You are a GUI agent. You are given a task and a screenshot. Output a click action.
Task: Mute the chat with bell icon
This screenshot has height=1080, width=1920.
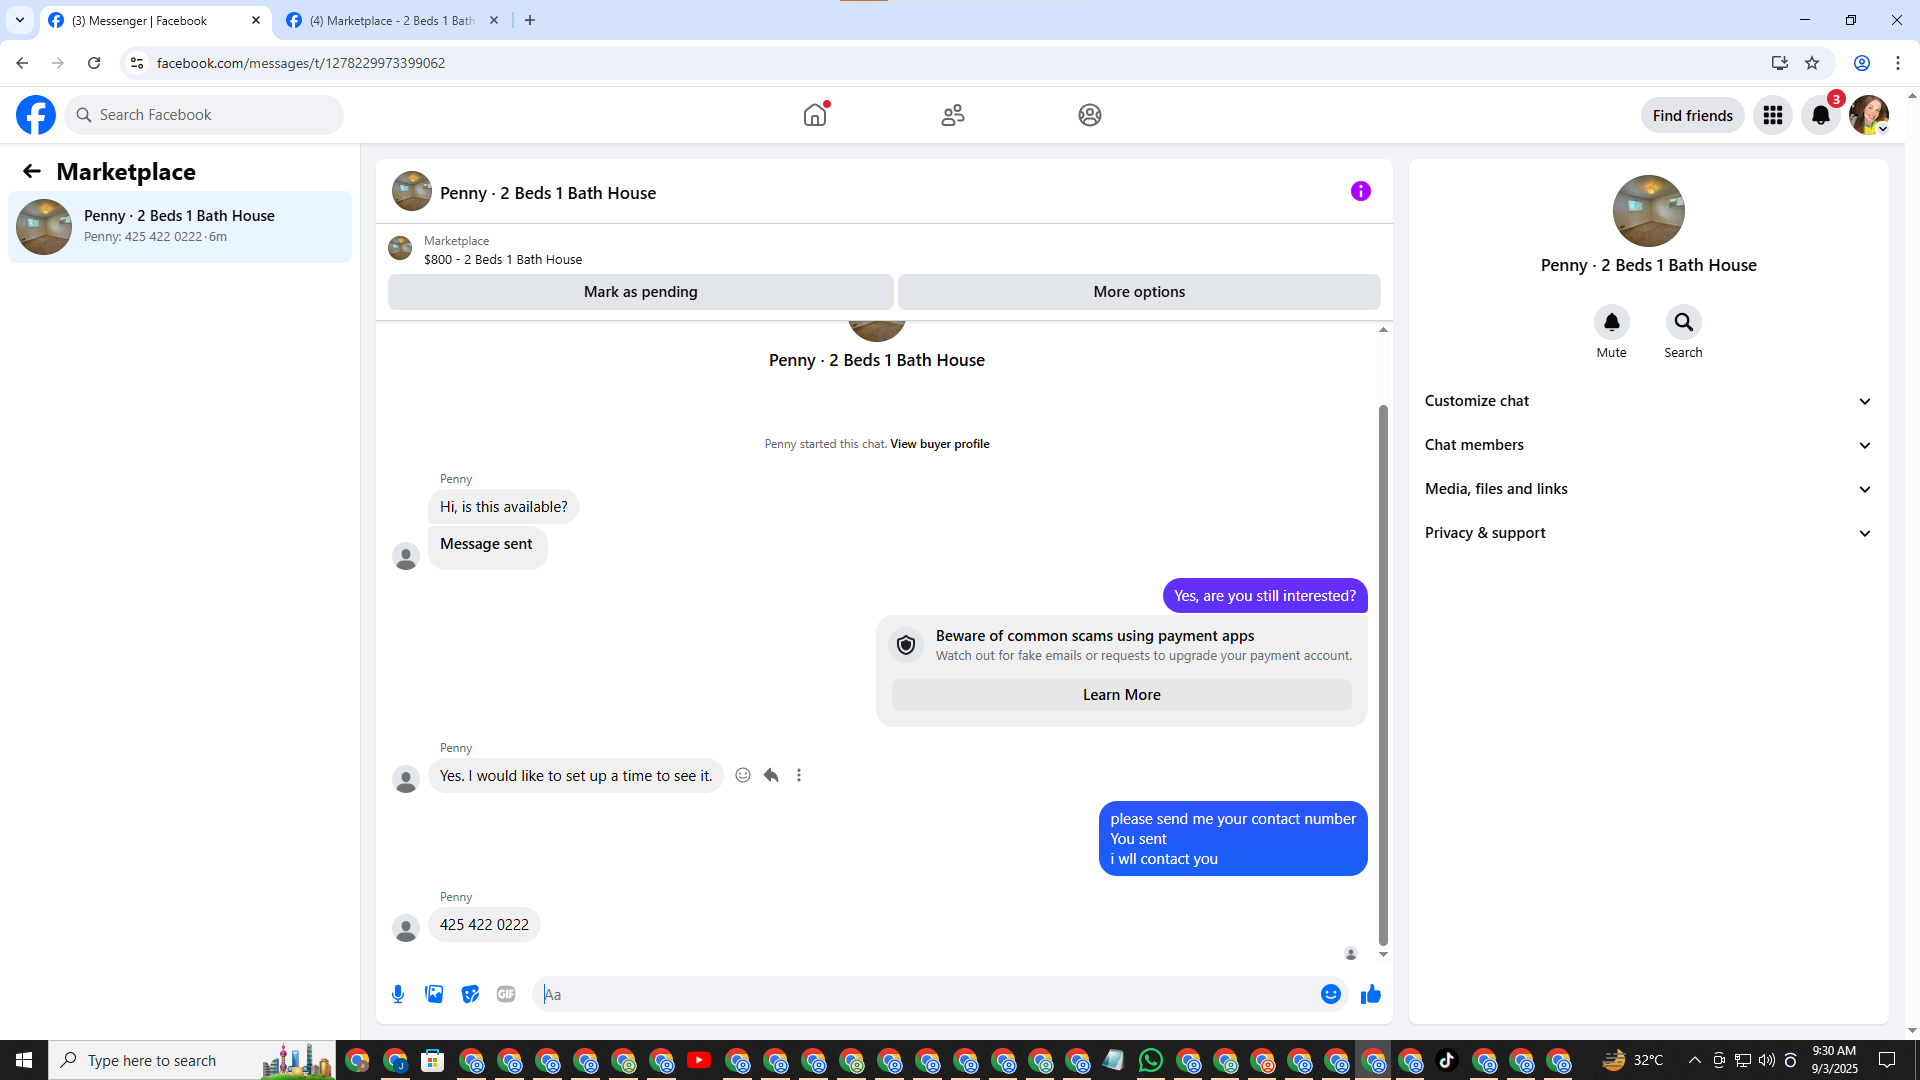pyautogui.click(x=1612, y=322)
